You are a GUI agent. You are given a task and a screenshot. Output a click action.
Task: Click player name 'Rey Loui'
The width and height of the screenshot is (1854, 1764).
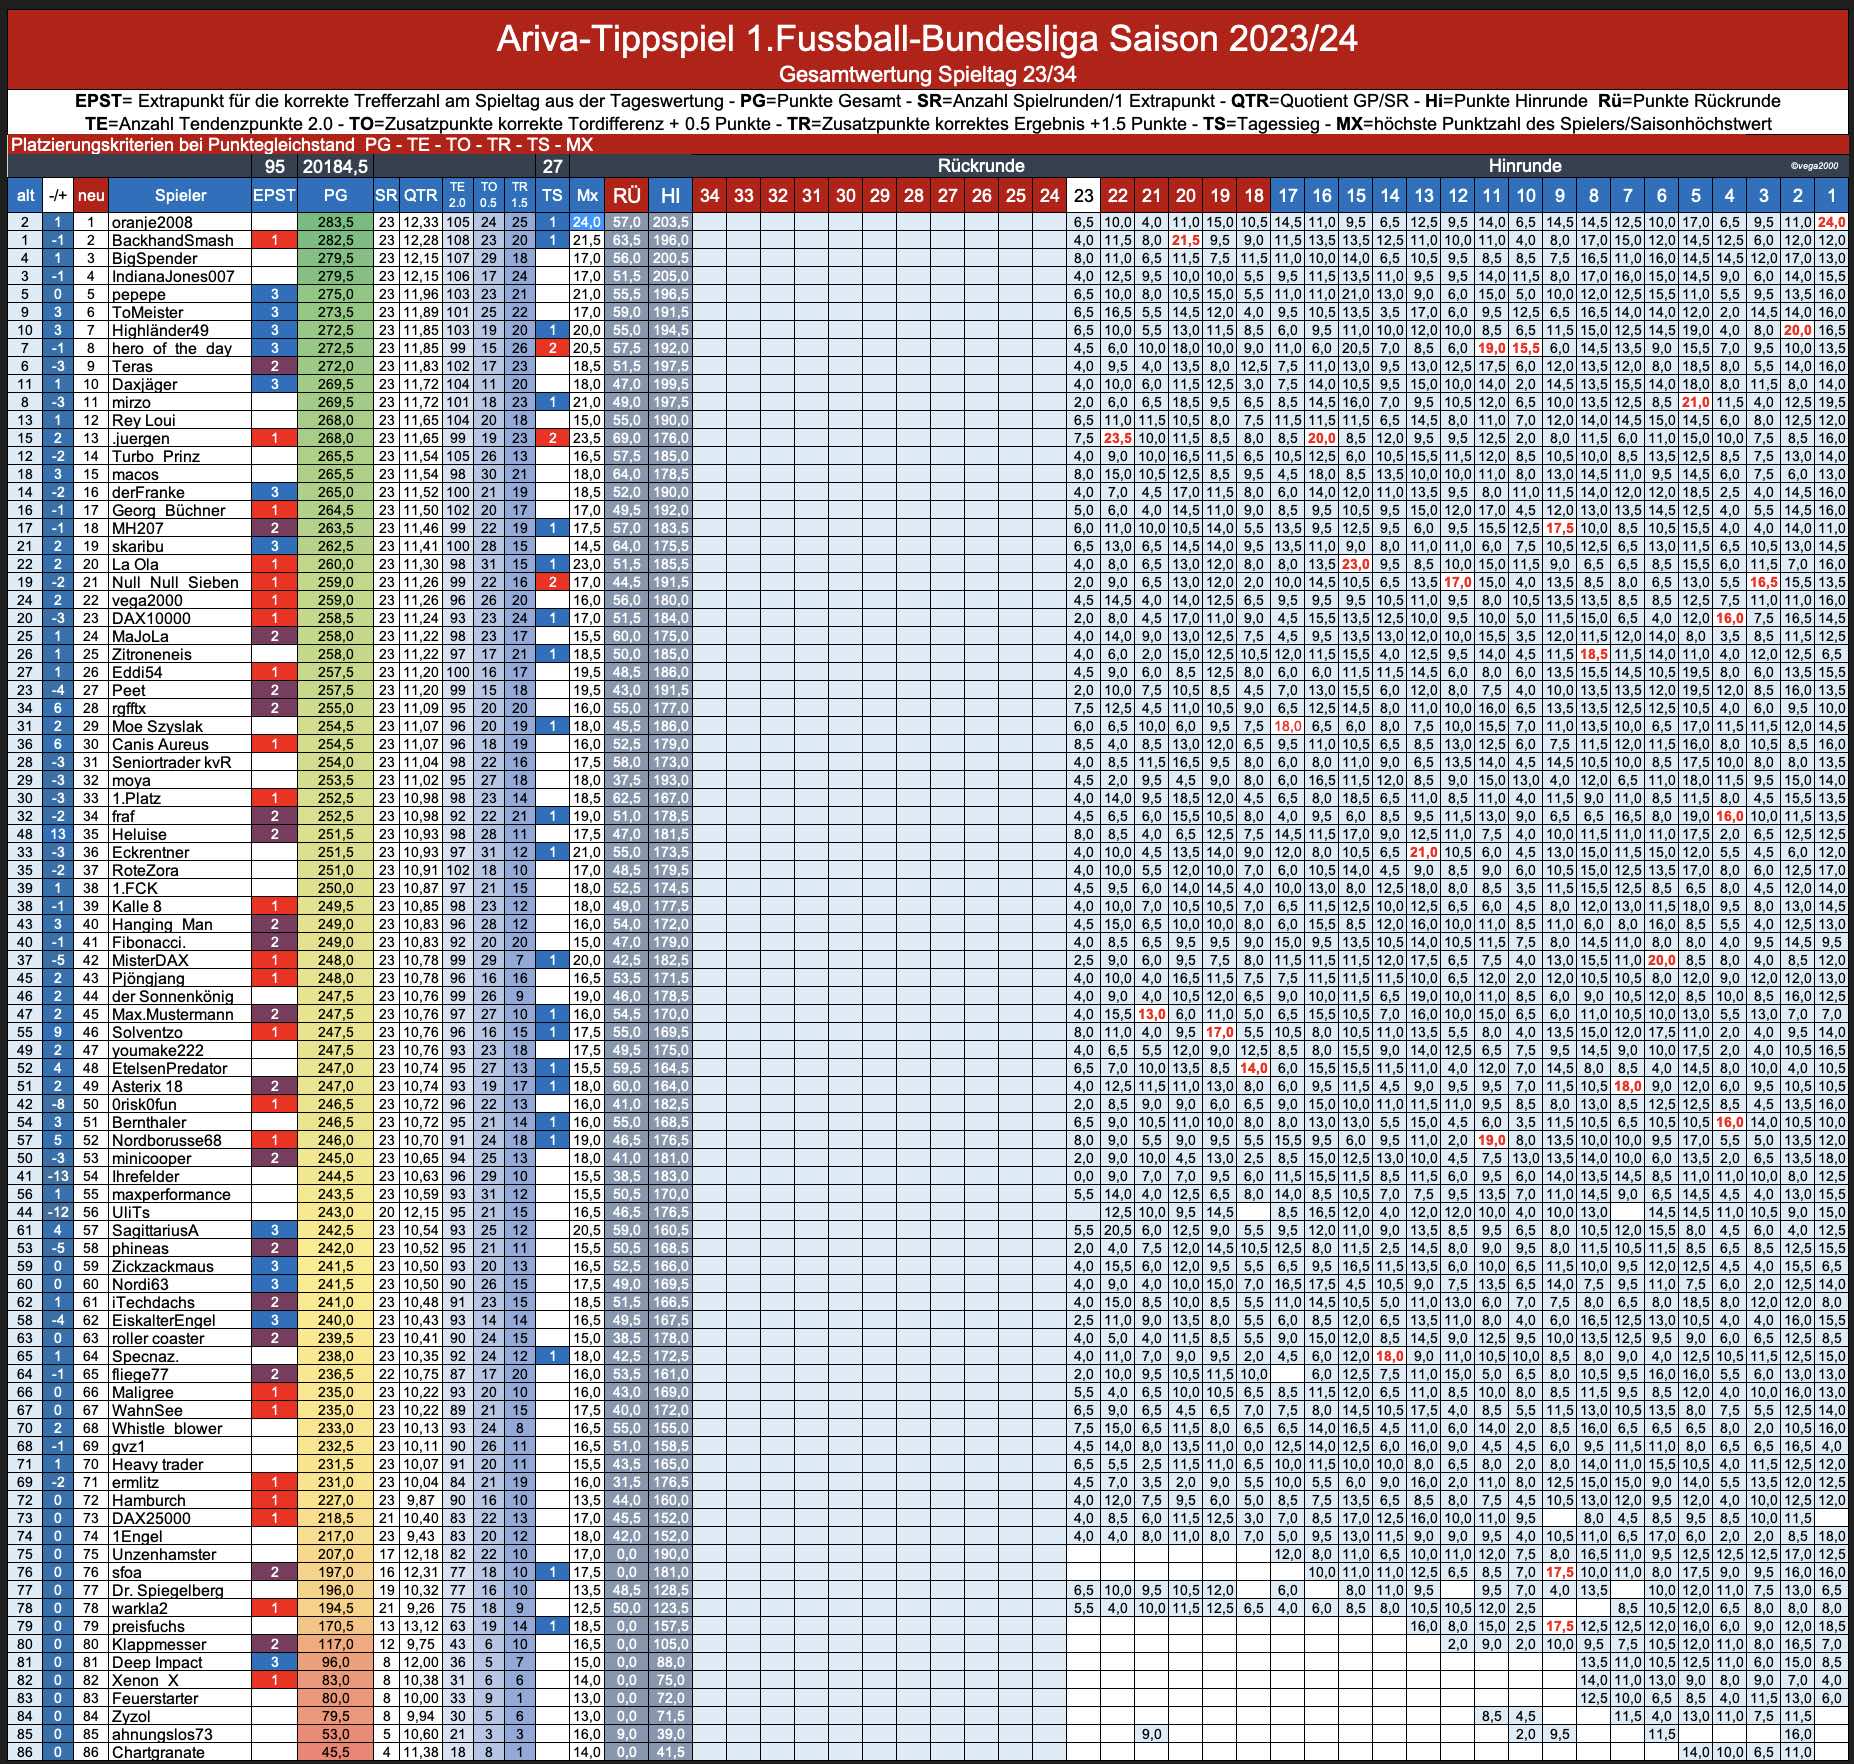(144, 420)
